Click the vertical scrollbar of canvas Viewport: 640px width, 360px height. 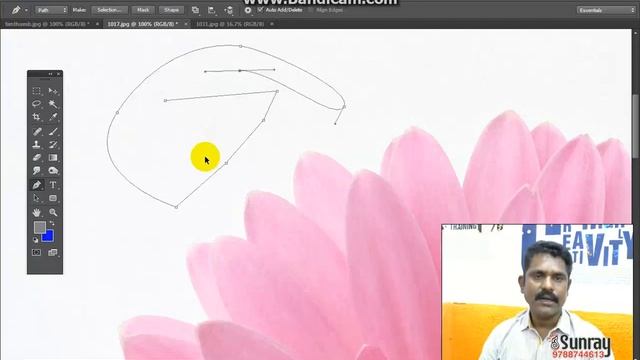[x=636, y=125]
